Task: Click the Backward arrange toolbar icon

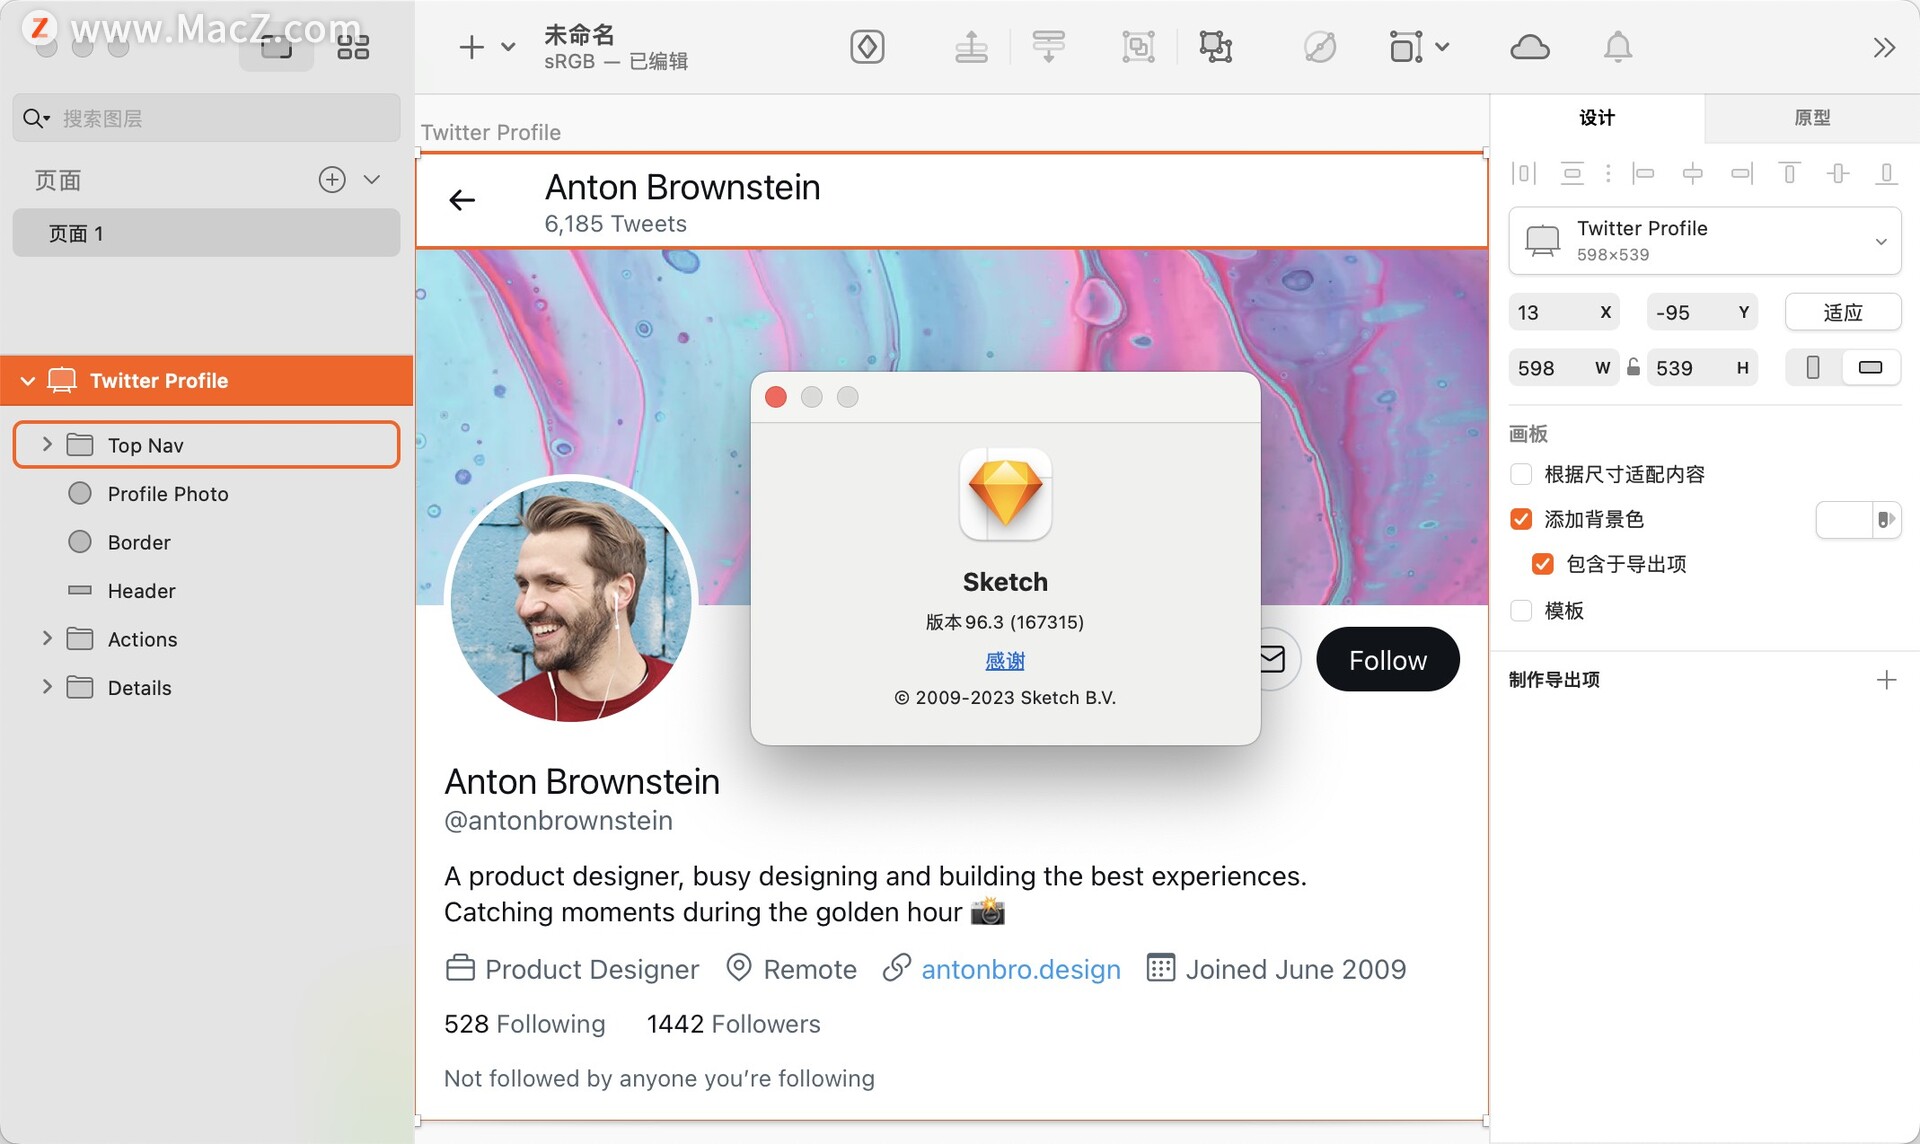Action: tap(1048, 47)
